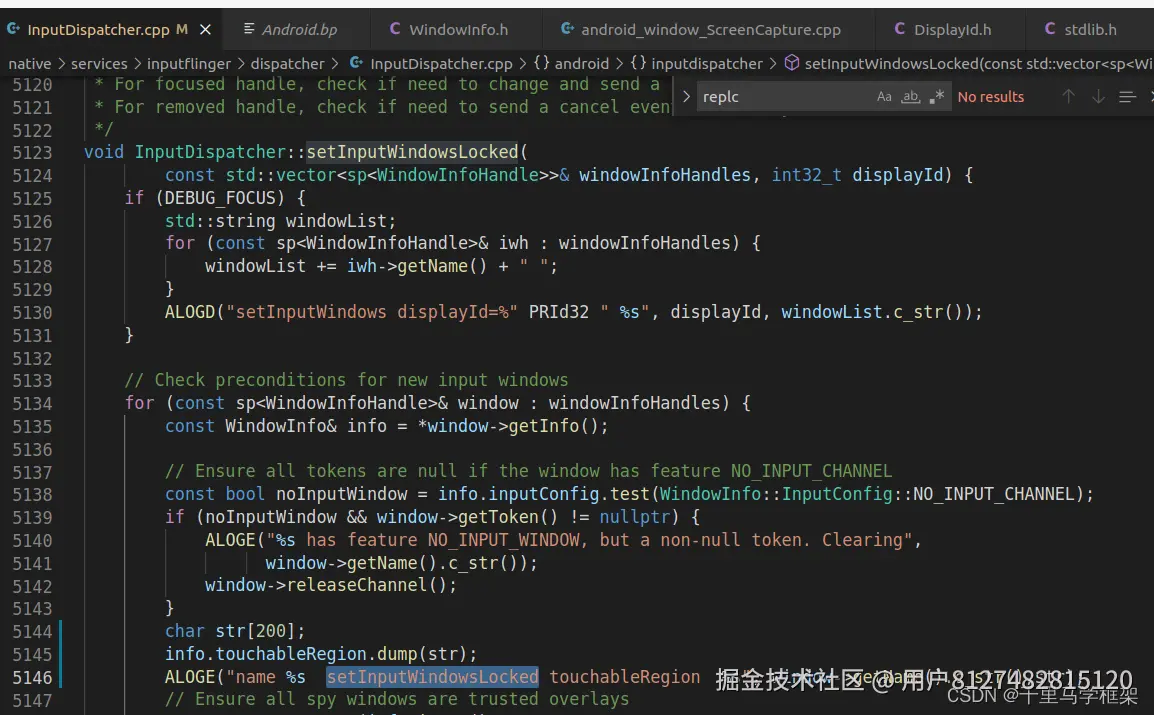Image resolution: width=1154 pixels, height=715 pixels.
Task: Click the method cube icon in breadcrumb
Action: 792,63
